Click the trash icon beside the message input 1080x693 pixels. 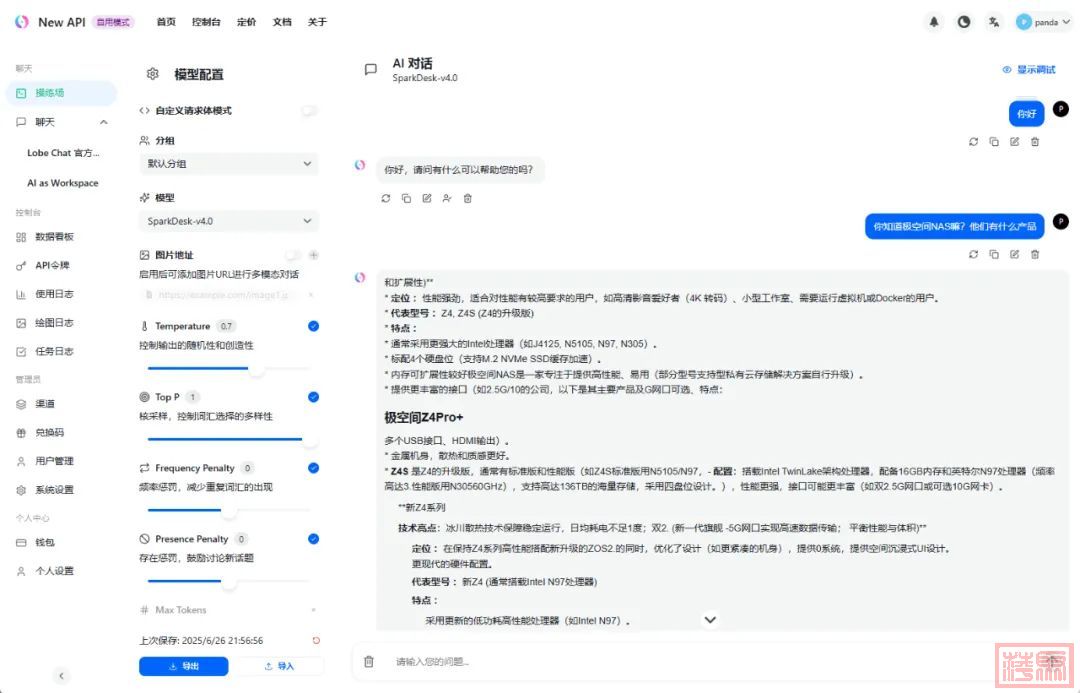pyautogui.click(x=369, y=661)
